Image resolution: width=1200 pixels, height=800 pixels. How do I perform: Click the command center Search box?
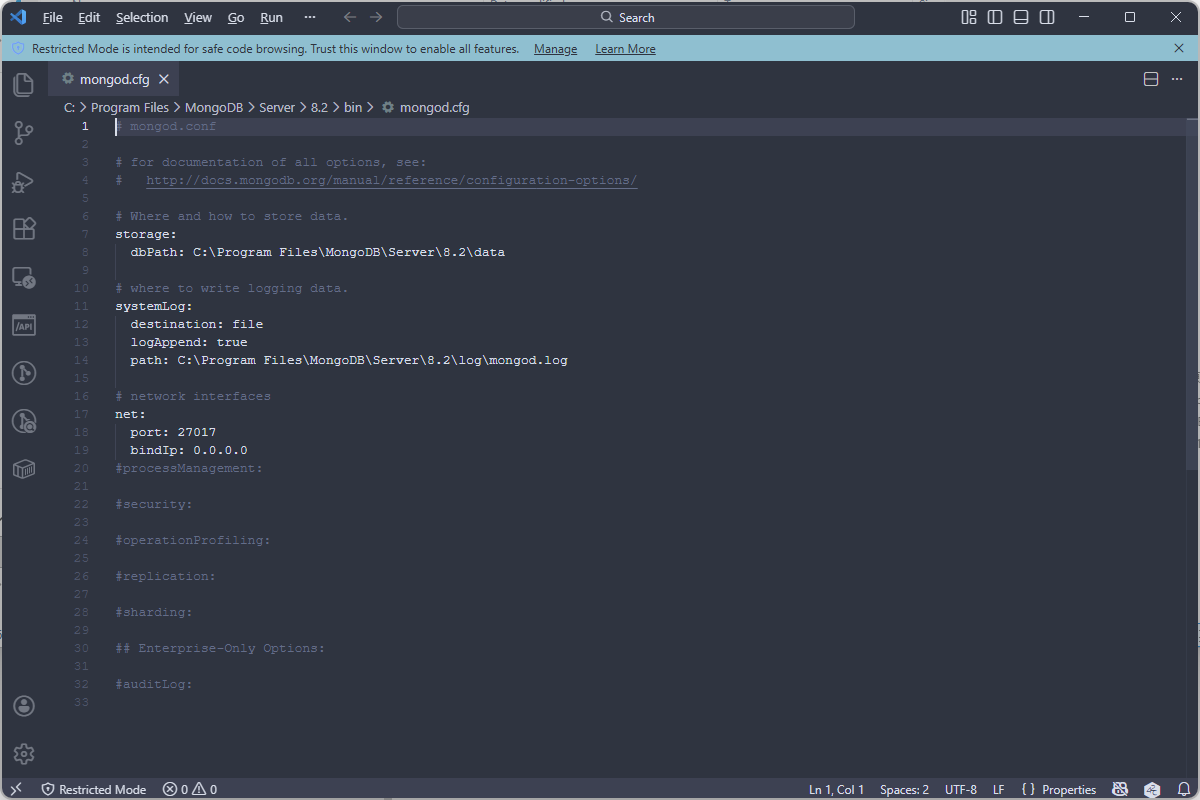point(626,17)
